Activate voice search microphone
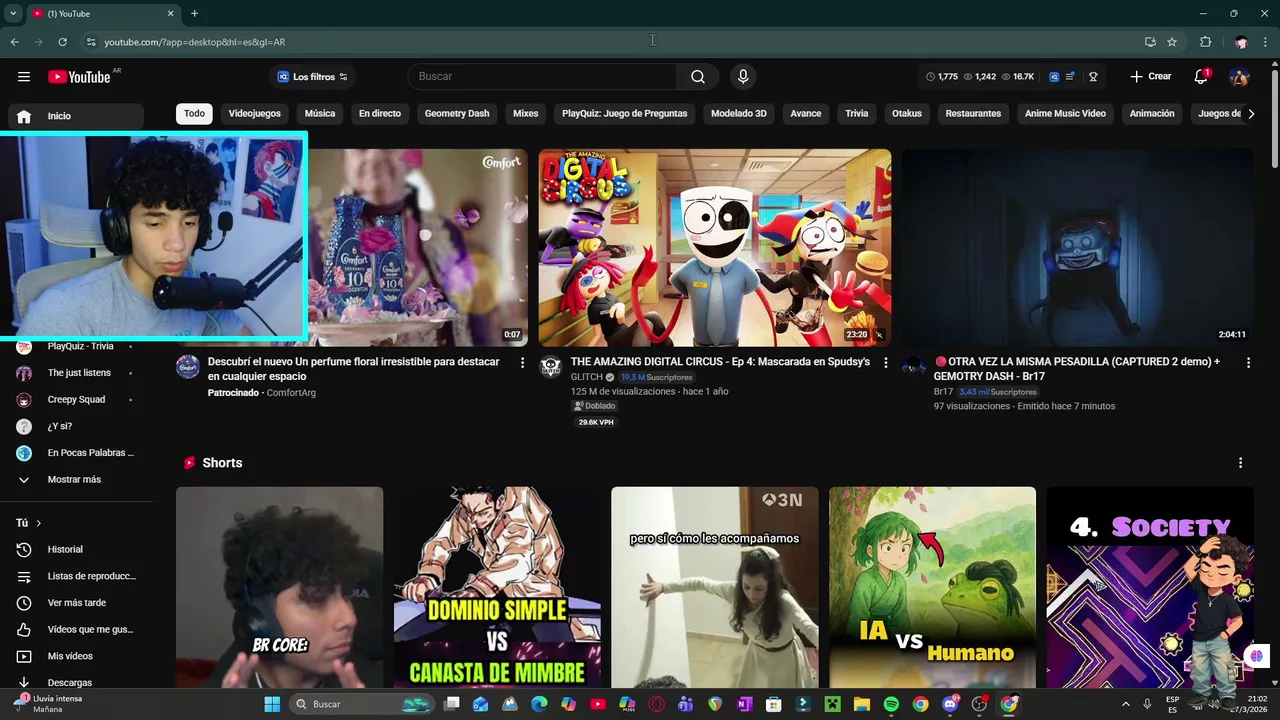 coord(743,77)
